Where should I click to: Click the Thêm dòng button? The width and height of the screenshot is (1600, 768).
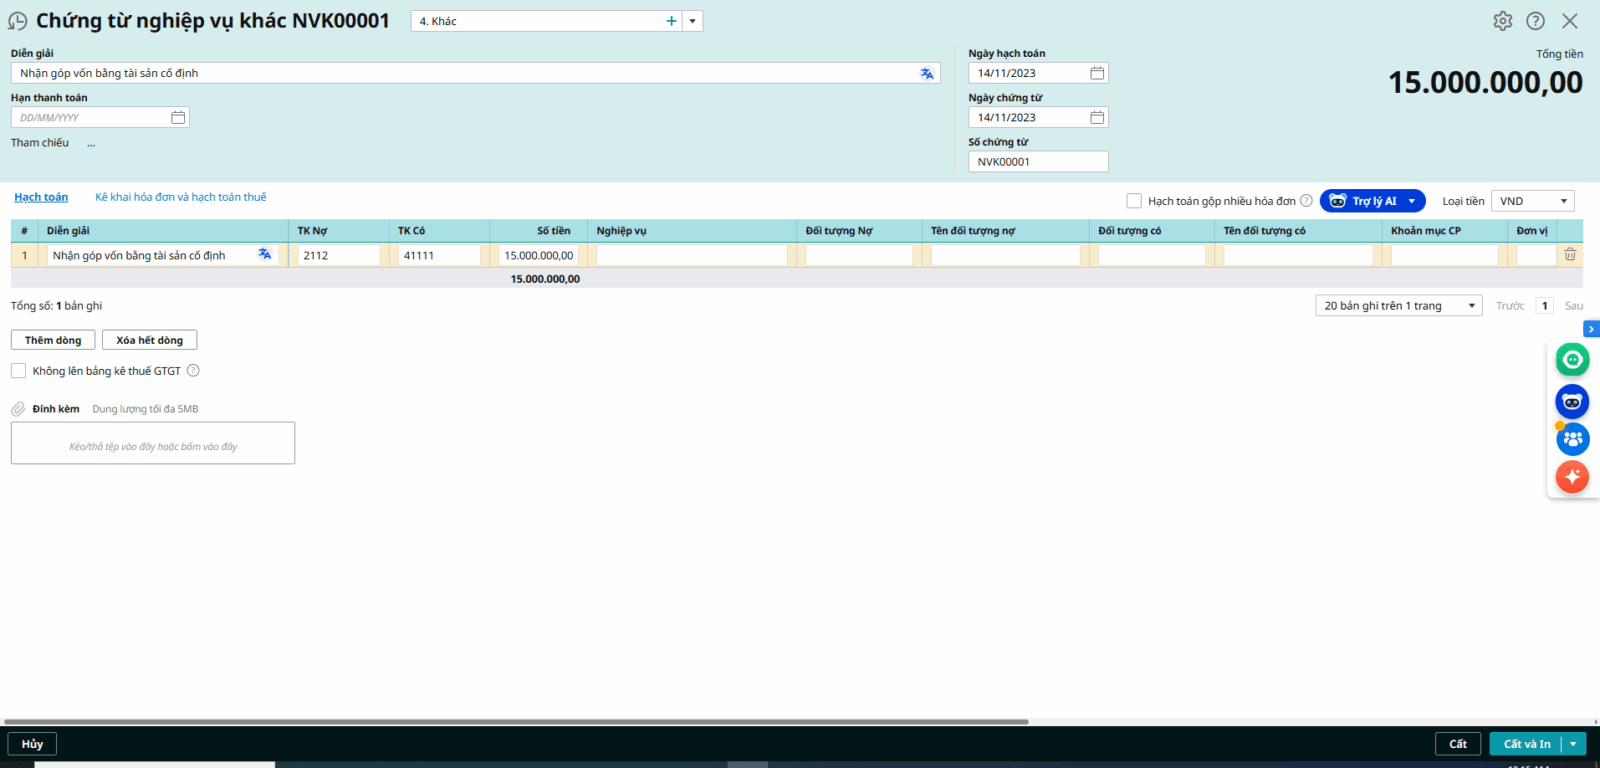(x=53, y=340)
